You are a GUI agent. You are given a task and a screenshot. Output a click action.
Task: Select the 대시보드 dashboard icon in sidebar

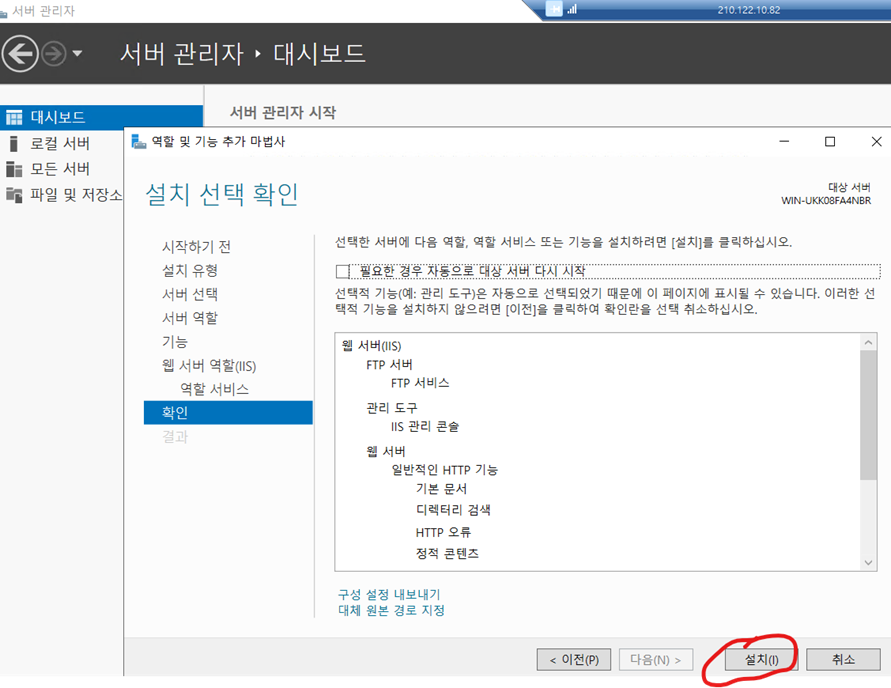pos(14,118)
